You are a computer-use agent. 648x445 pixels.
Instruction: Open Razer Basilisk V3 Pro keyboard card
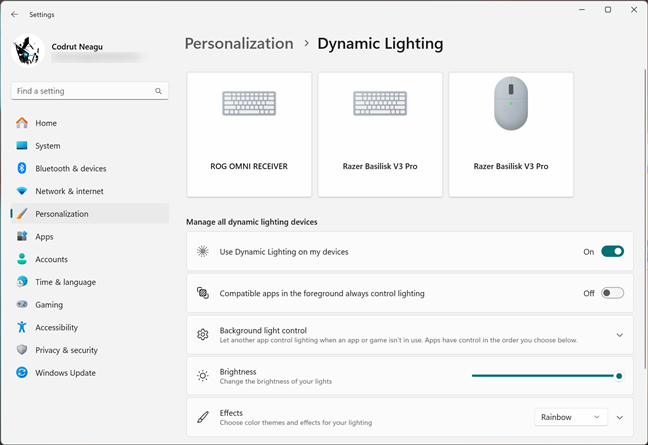[x=380, y=135]
